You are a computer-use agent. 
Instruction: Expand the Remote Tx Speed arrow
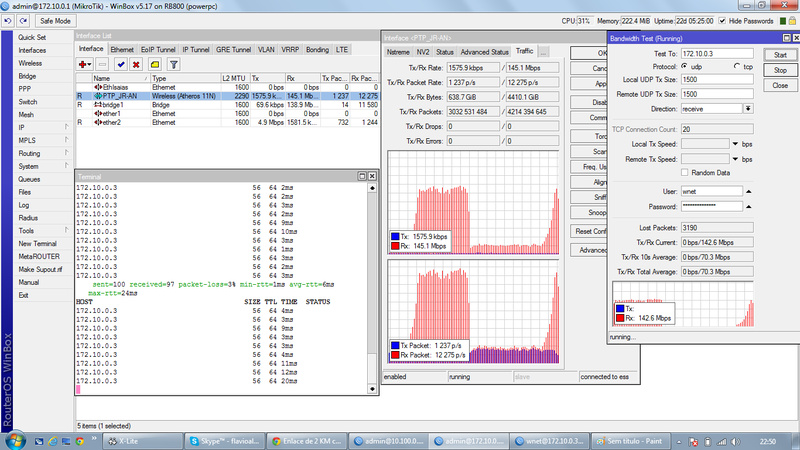tap(735, 159)
